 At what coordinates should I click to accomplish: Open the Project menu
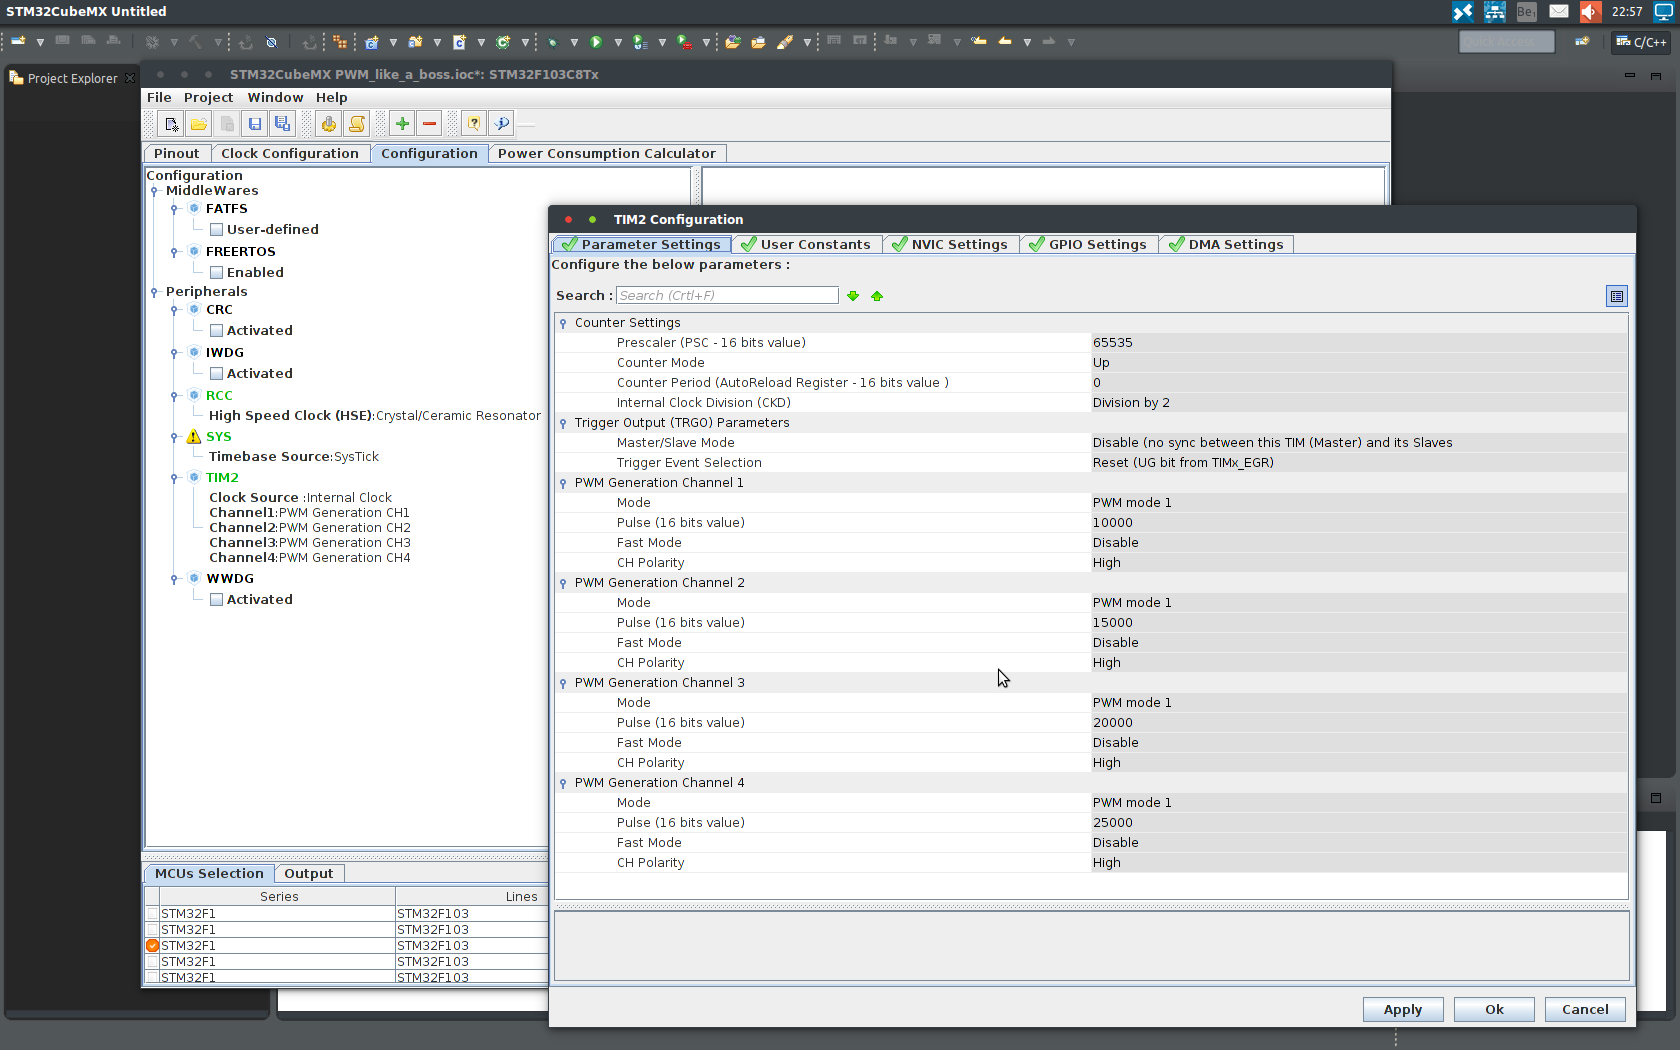pyautogui.click(x=208, y=98)
